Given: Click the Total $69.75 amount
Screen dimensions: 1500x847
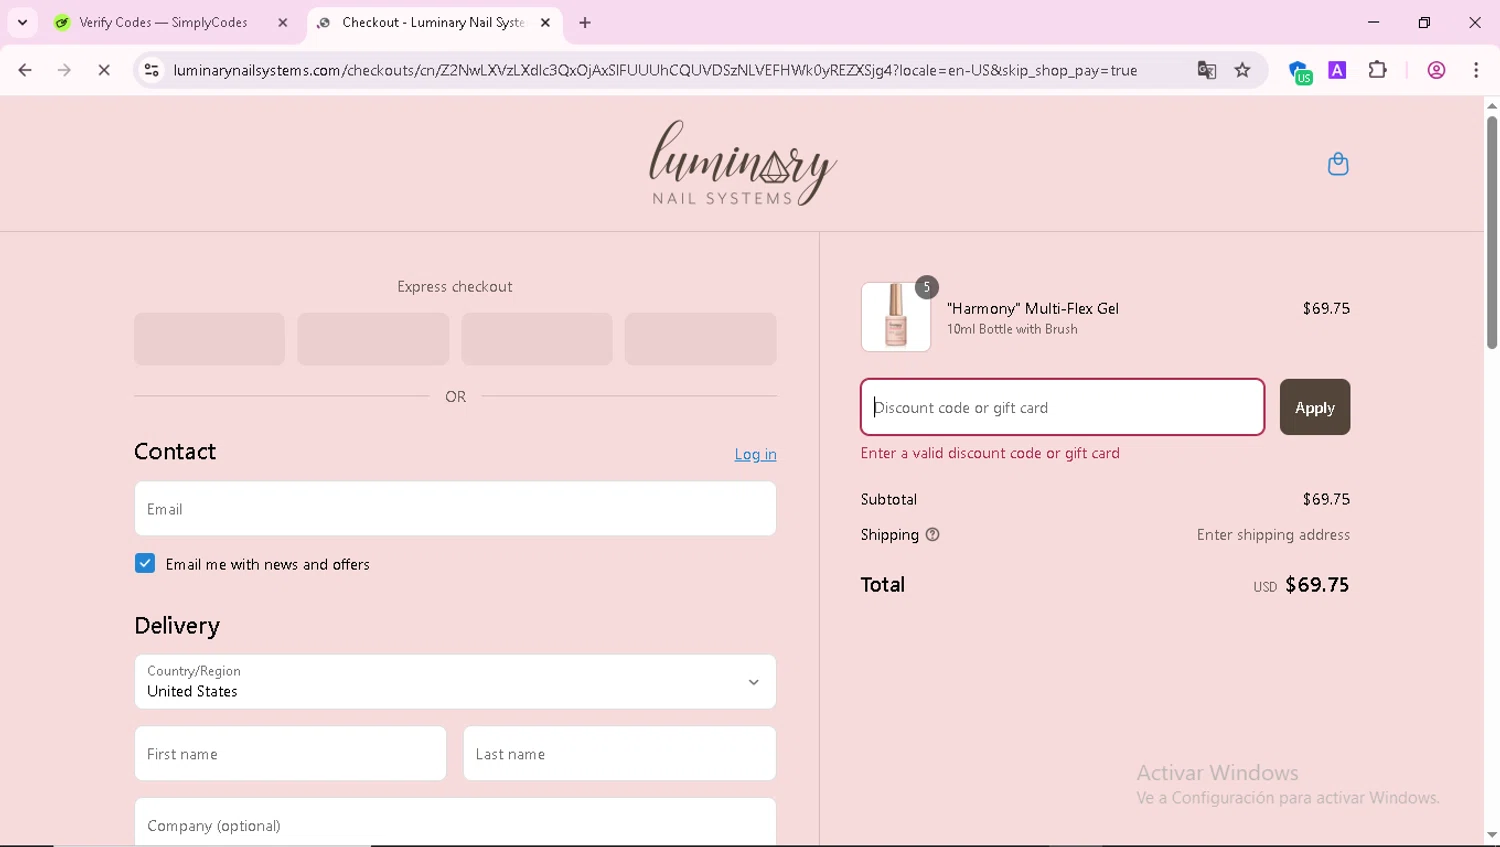Looking at the screenshot, I should (1317, 585).
